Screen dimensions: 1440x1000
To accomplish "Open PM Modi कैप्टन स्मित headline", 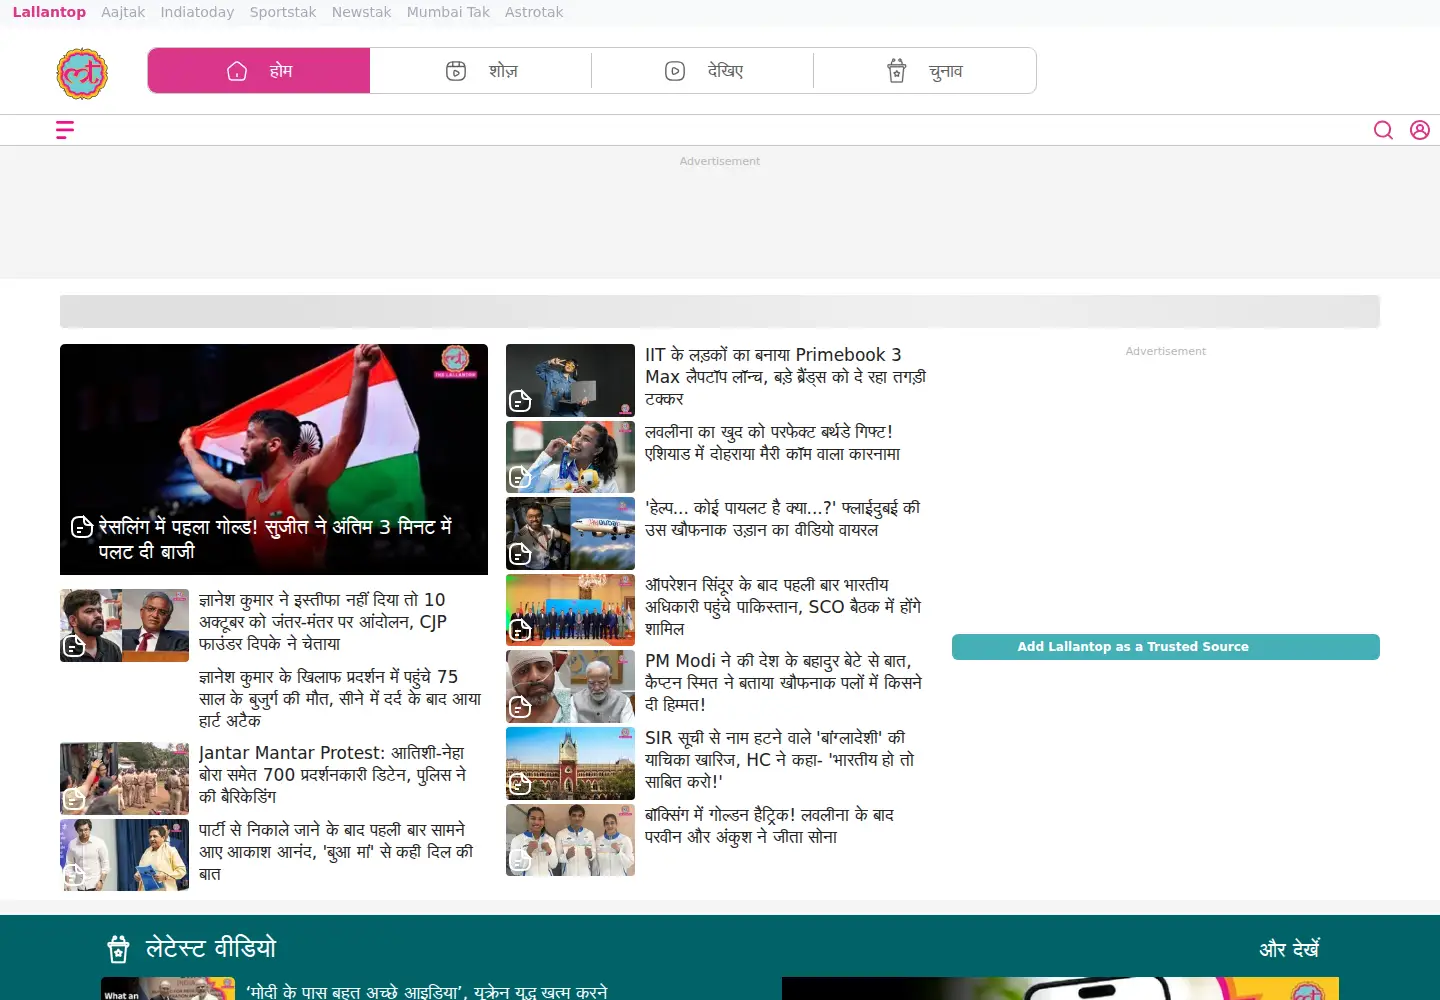I will pos(783,683).
